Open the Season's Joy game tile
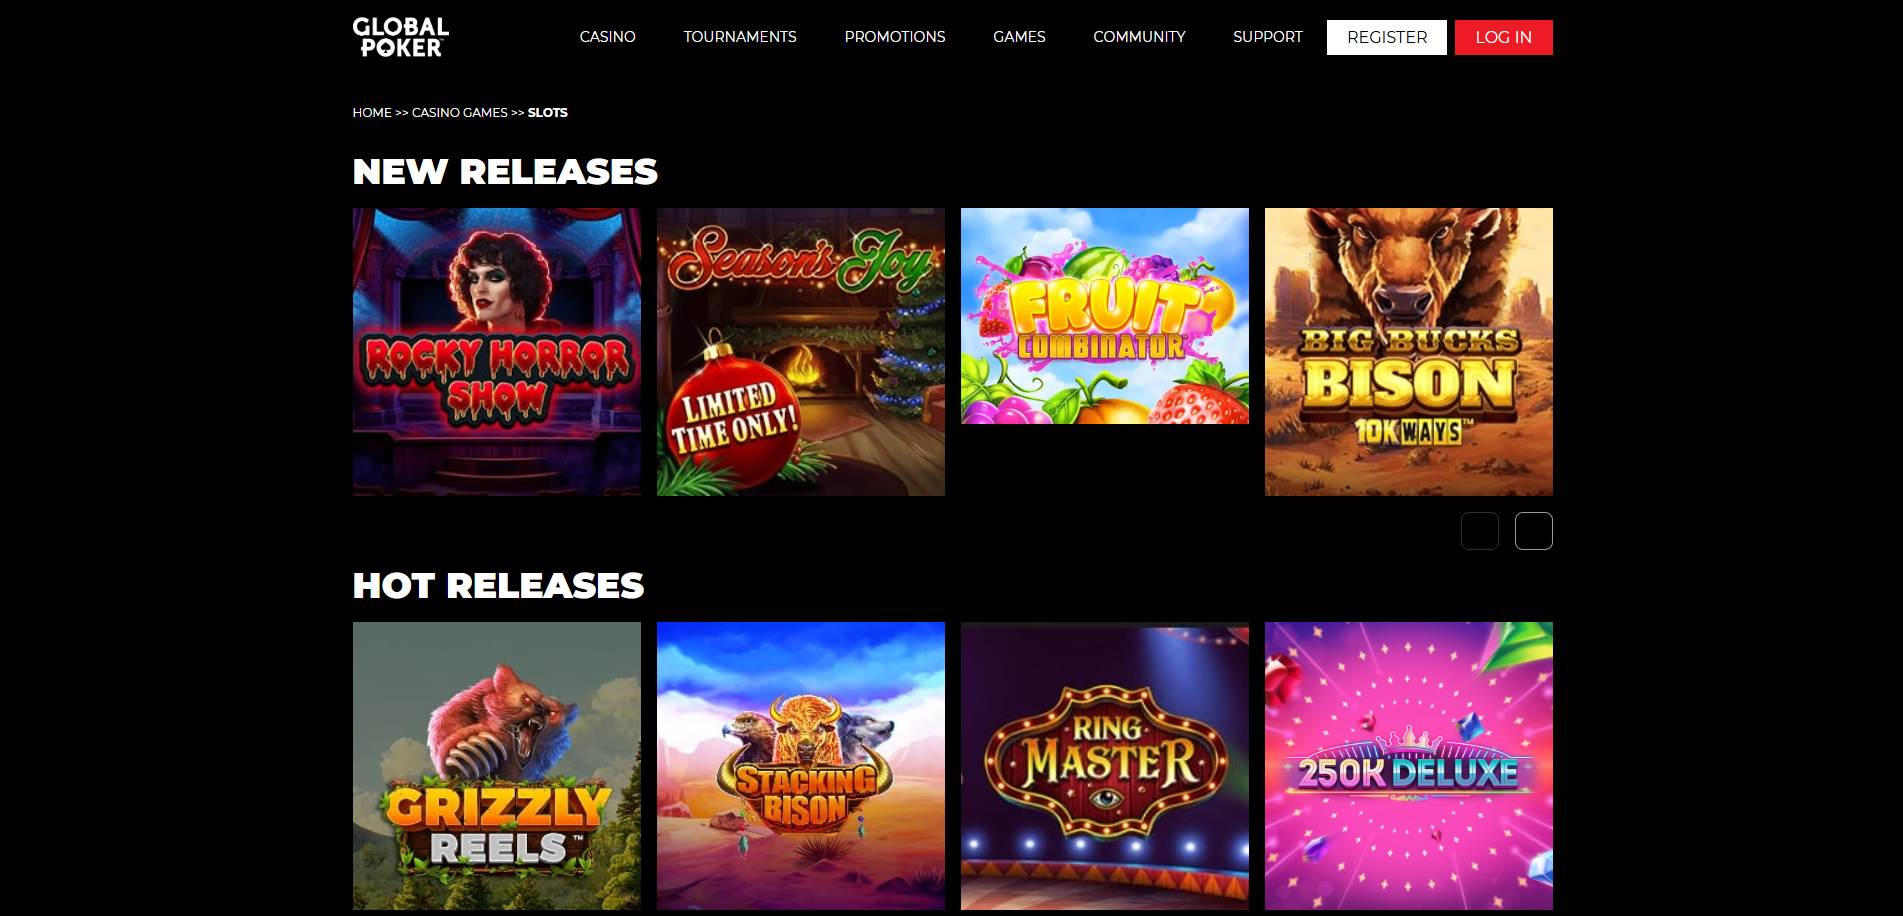Image resolution: width=1903 pixels, height=916 pixels. point(801,352)
